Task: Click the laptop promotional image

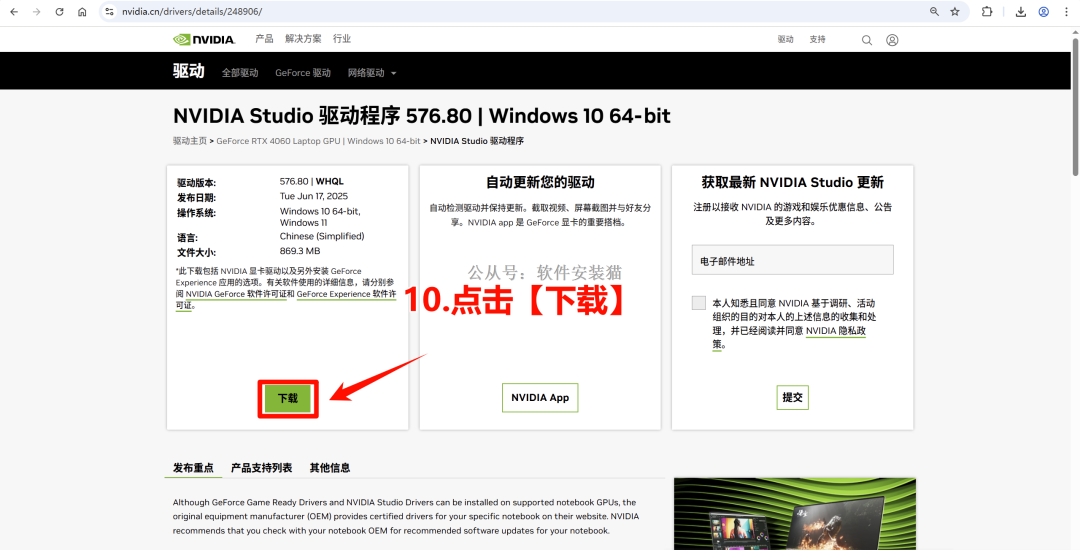Action: 795,514
